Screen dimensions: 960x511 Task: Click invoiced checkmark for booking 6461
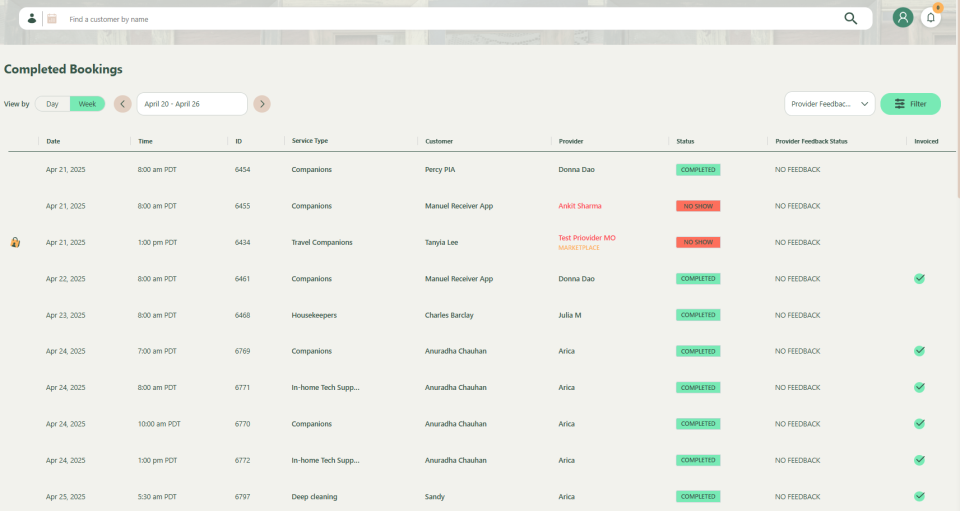[919, 279]
